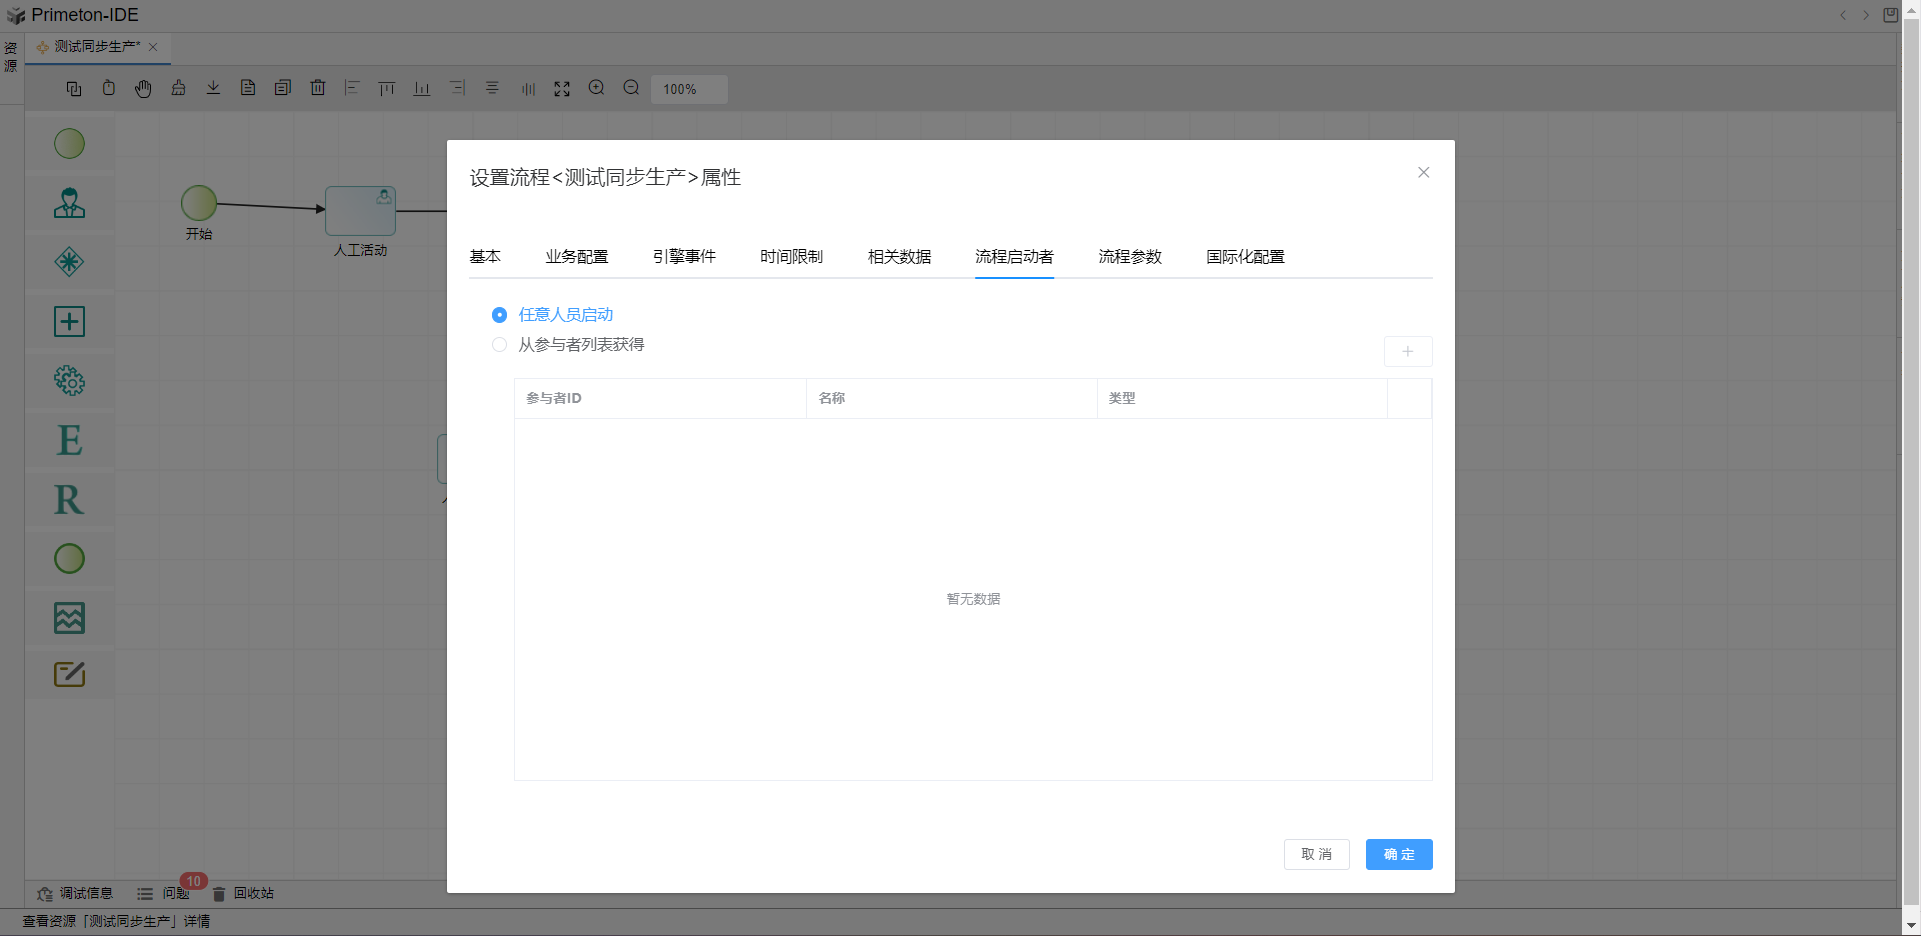Viewport: 1921px width, 936px height.
Task: Open the 相关数据 tab
Action: [x=899, y=257]
